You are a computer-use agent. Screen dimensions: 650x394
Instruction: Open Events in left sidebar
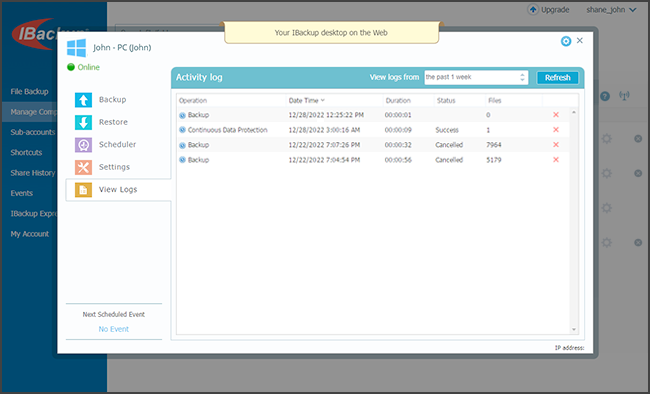click(22, 193)
